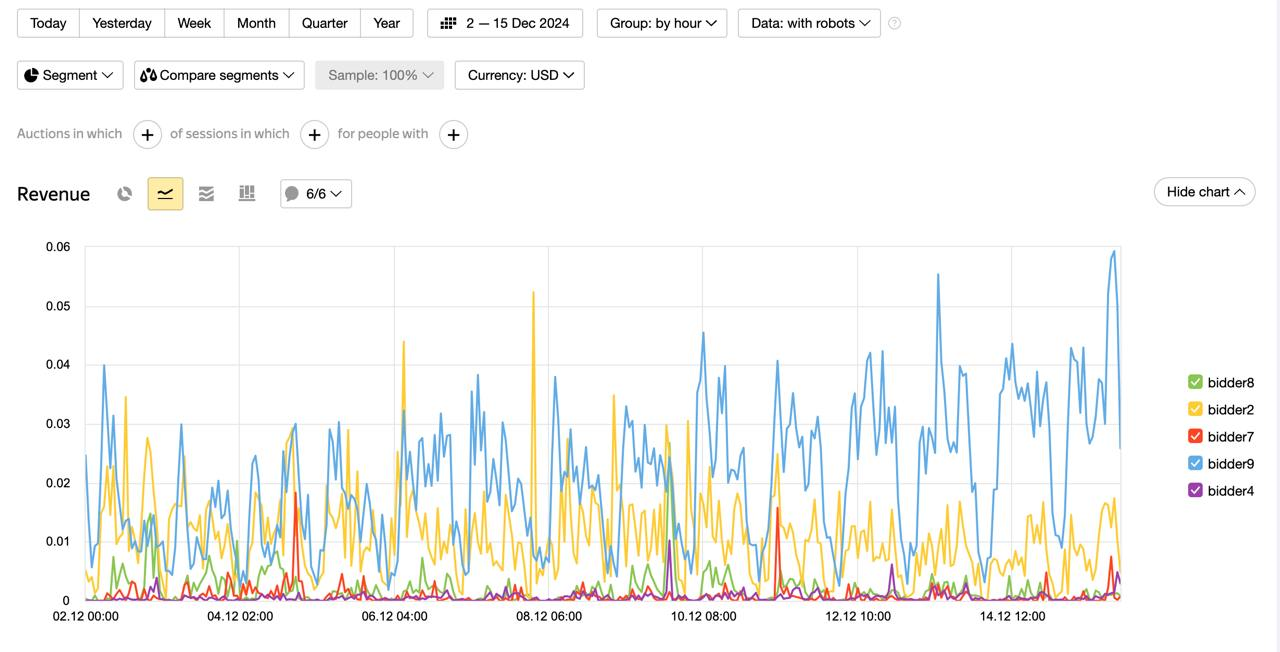Viewport: 1280px width, 652px height.
Task: Toggle the bidder2 legend checkbox
Action: [x=1195, y=409]
